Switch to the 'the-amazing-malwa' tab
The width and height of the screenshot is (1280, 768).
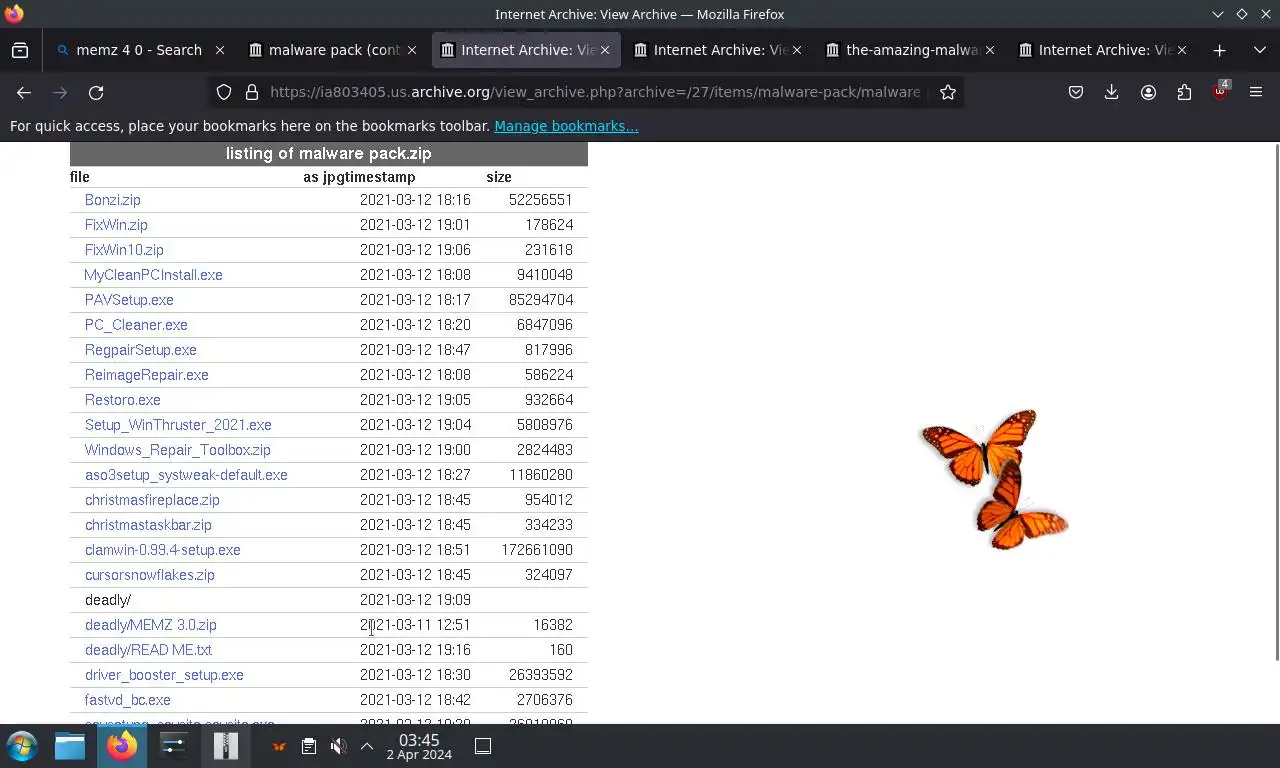[x=912, y=50]
